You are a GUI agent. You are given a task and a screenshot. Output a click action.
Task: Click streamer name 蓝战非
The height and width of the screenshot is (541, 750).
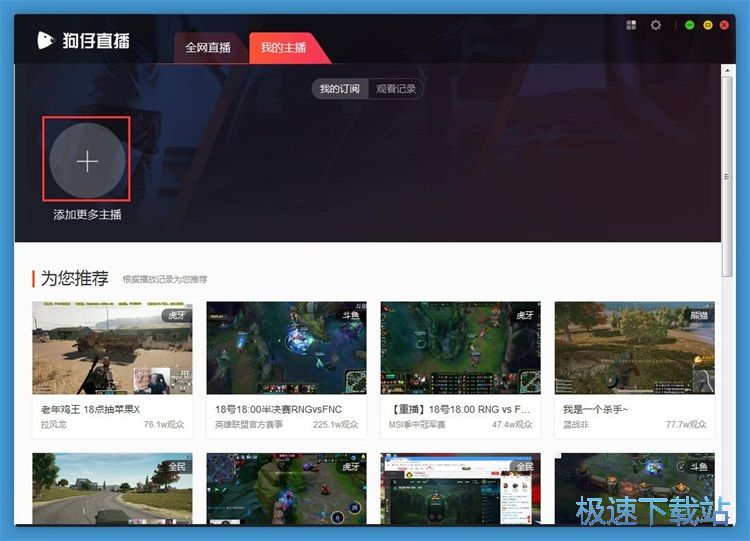[576, 424]
